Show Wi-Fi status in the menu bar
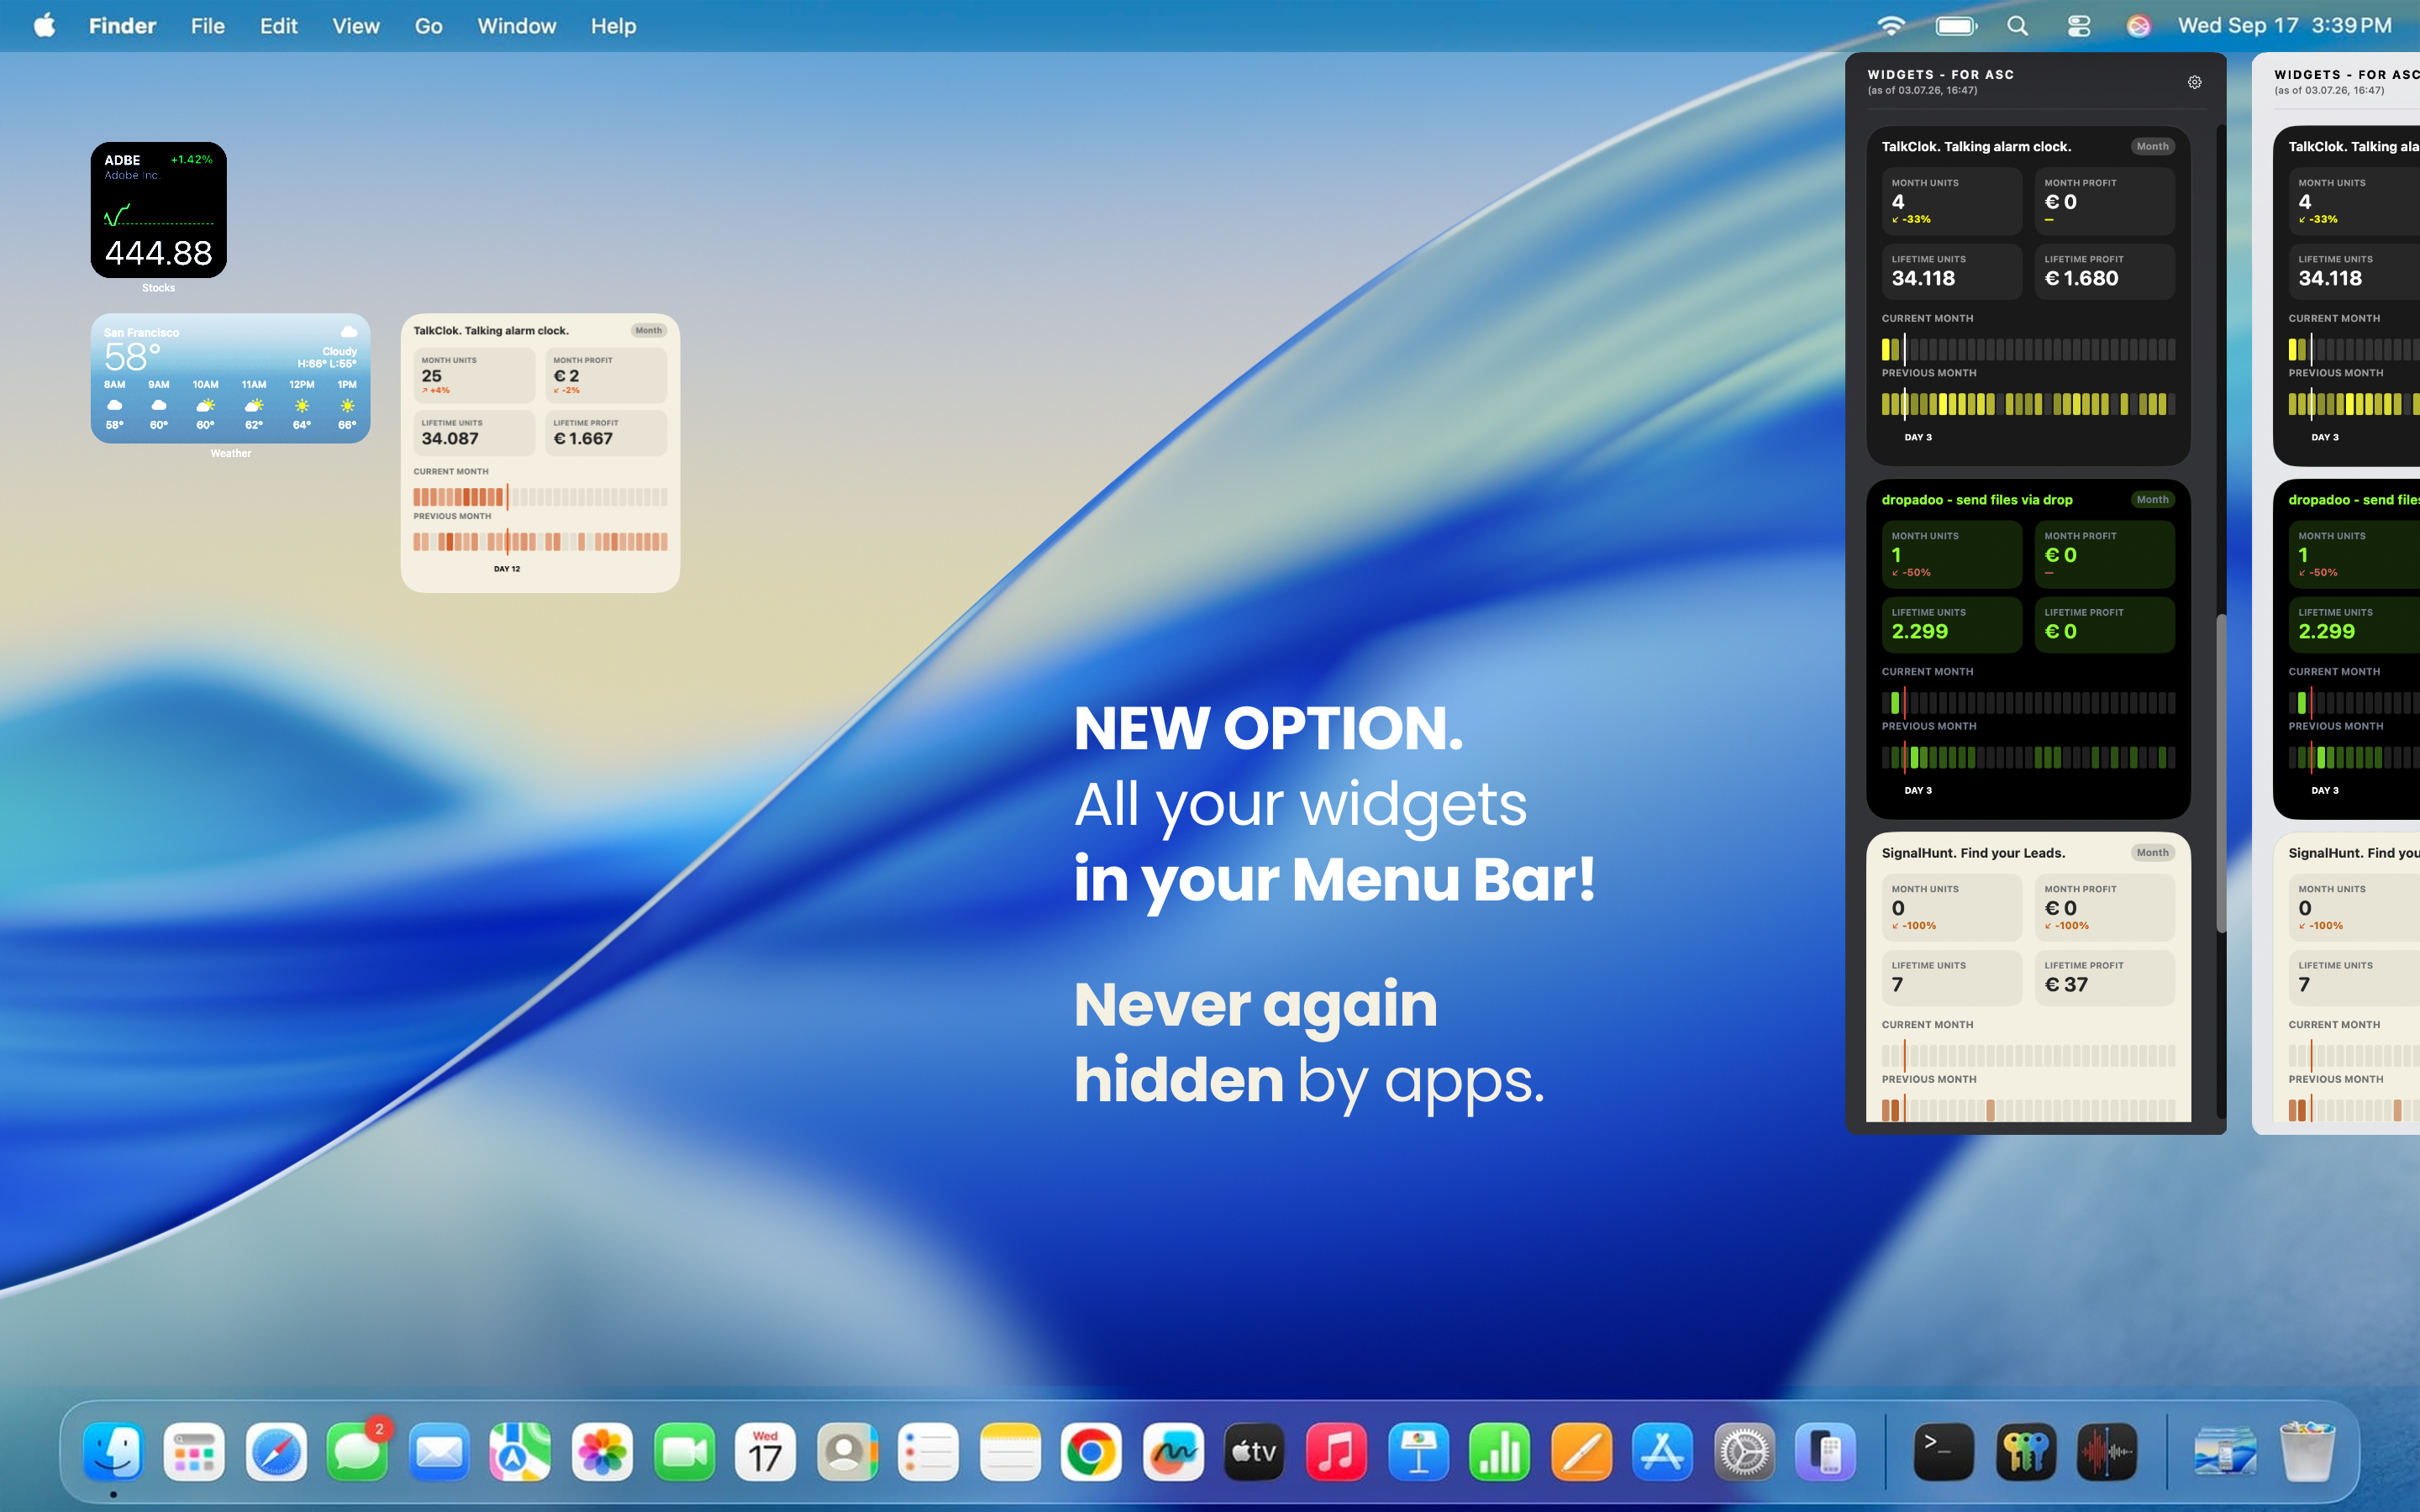Image resolution: width=2420 pixels, height=1512 pixels. (1891, 26)
